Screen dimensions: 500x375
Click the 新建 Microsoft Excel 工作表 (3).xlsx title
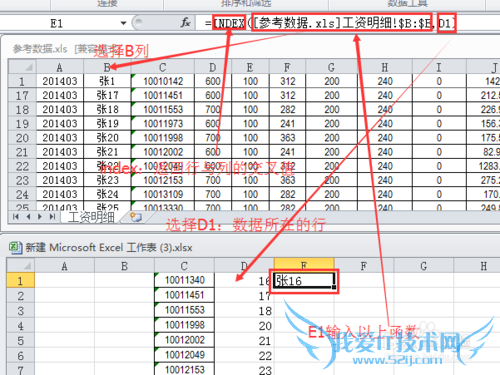tap(109, 248)
